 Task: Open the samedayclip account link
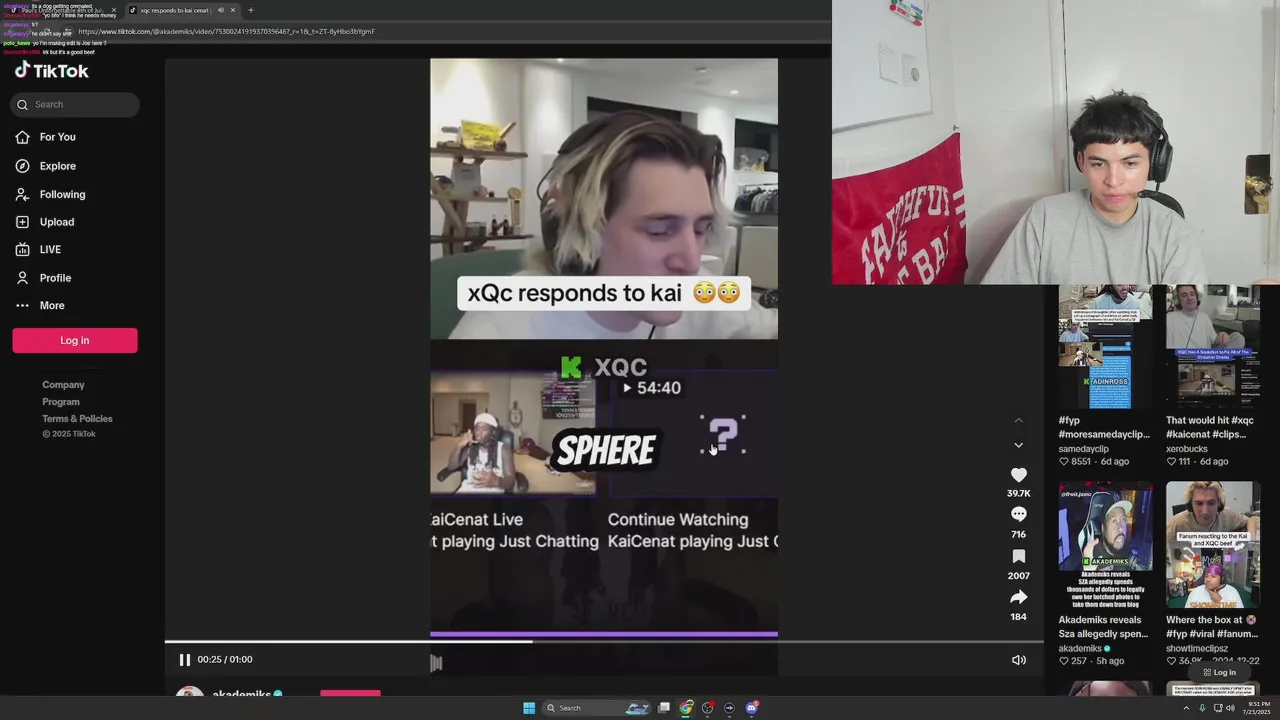1084,449
